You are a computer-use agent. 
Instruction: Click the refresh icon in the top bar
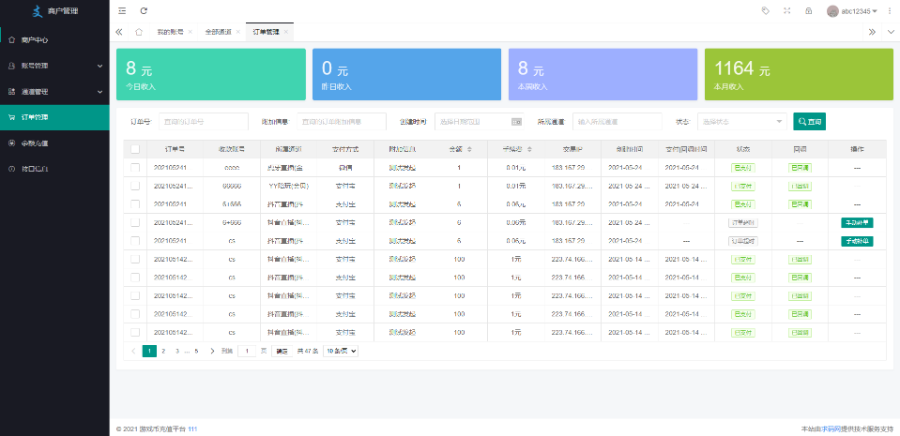click(144, 11)
